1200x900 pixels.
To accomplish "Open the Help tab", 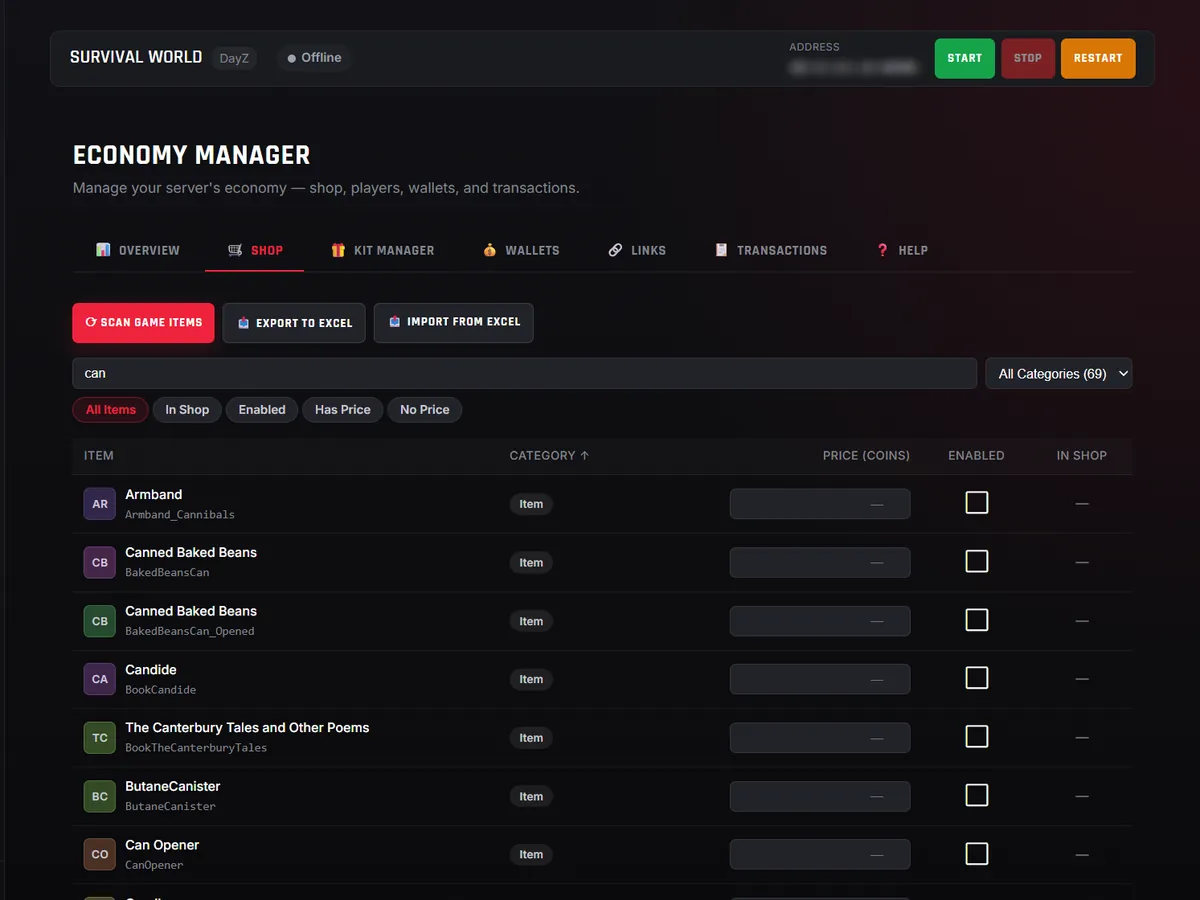I will point(902,250).
